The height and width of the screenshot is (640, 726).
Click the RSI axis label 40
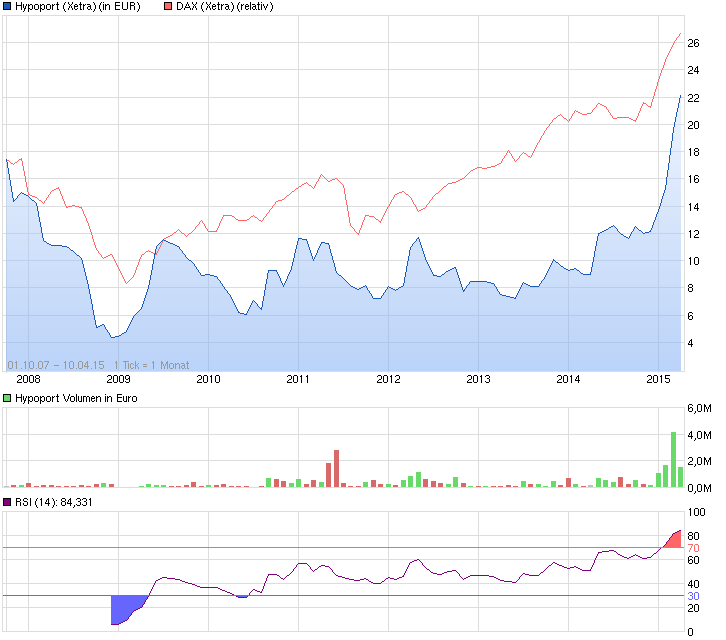point(693,584)
